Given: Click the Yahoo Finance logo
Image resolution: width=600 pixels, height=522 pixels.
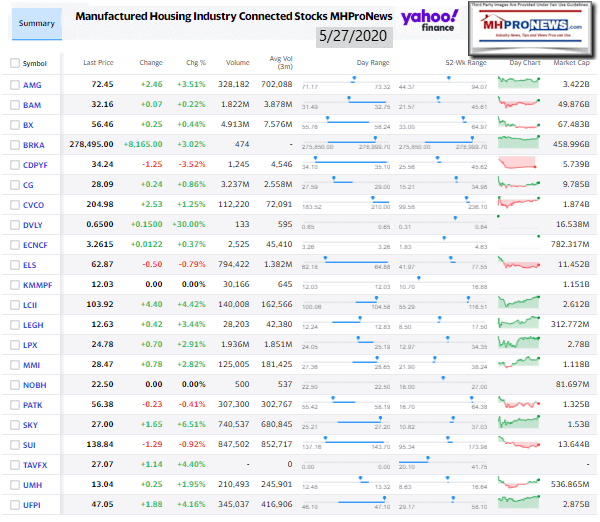Looking at the screenshot, I should point(430,20).
